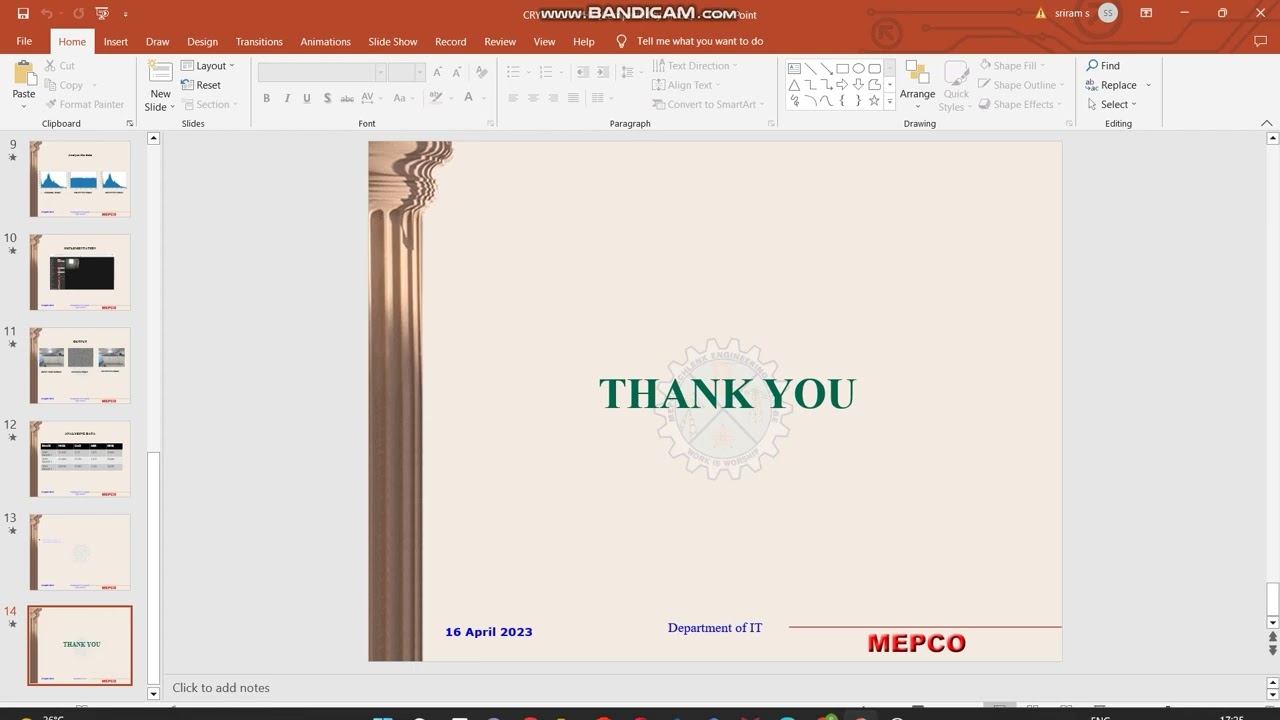Image resolution: width=1280 pixels, height=720 pixels.
Task: Click the Replace button
Action: [1118, 85]
